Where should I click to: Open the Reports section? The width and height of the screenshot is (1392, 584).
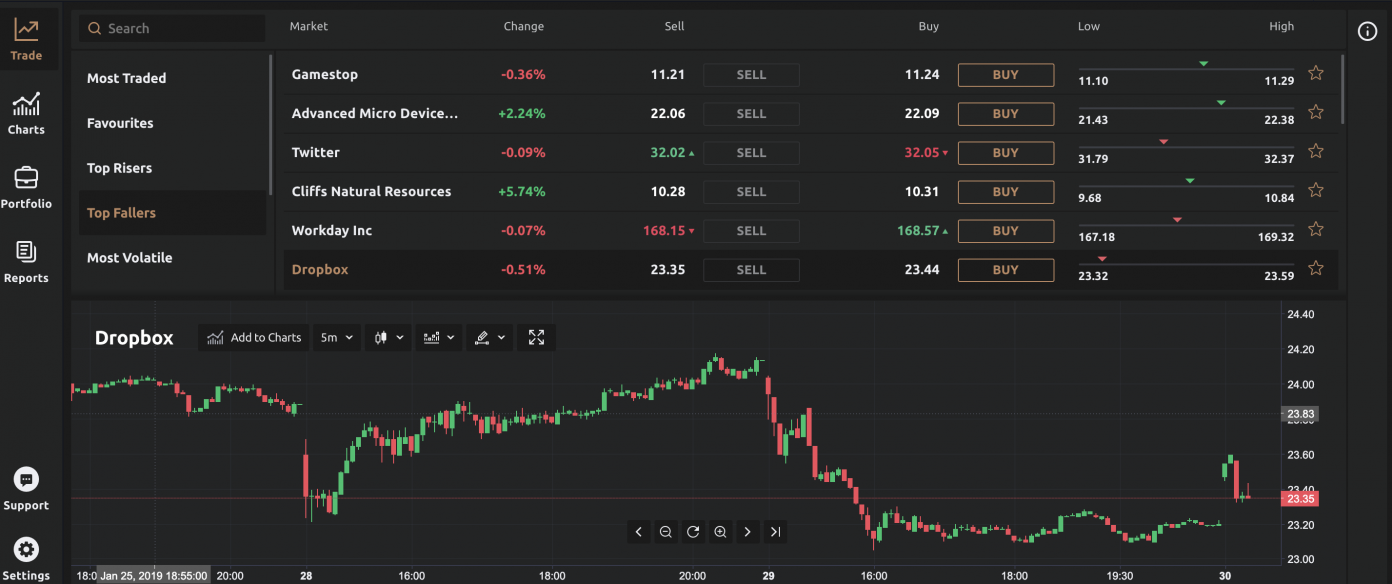(26, 262)
